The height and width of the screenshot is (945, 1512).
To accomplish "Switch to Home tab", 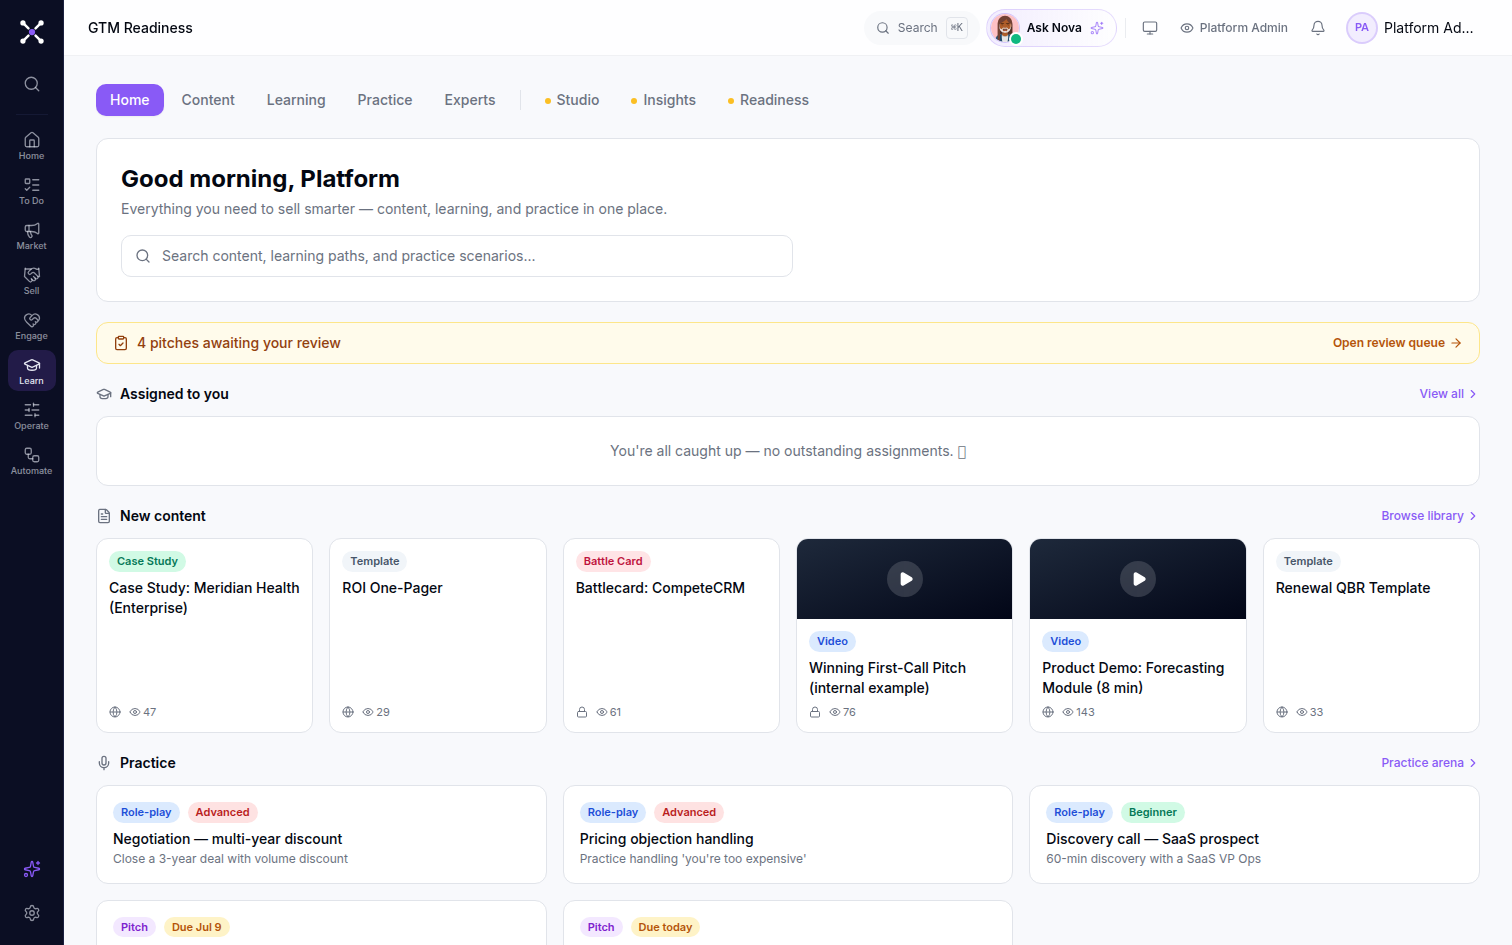I will (x=130, y=100).
